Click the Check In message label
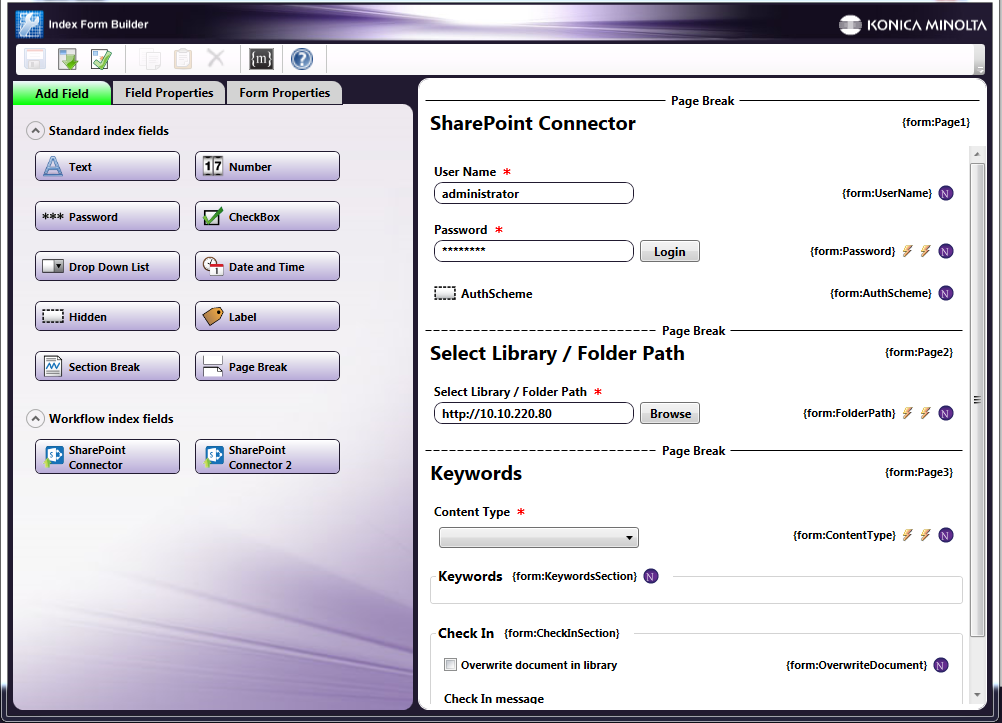 [494, 699]
